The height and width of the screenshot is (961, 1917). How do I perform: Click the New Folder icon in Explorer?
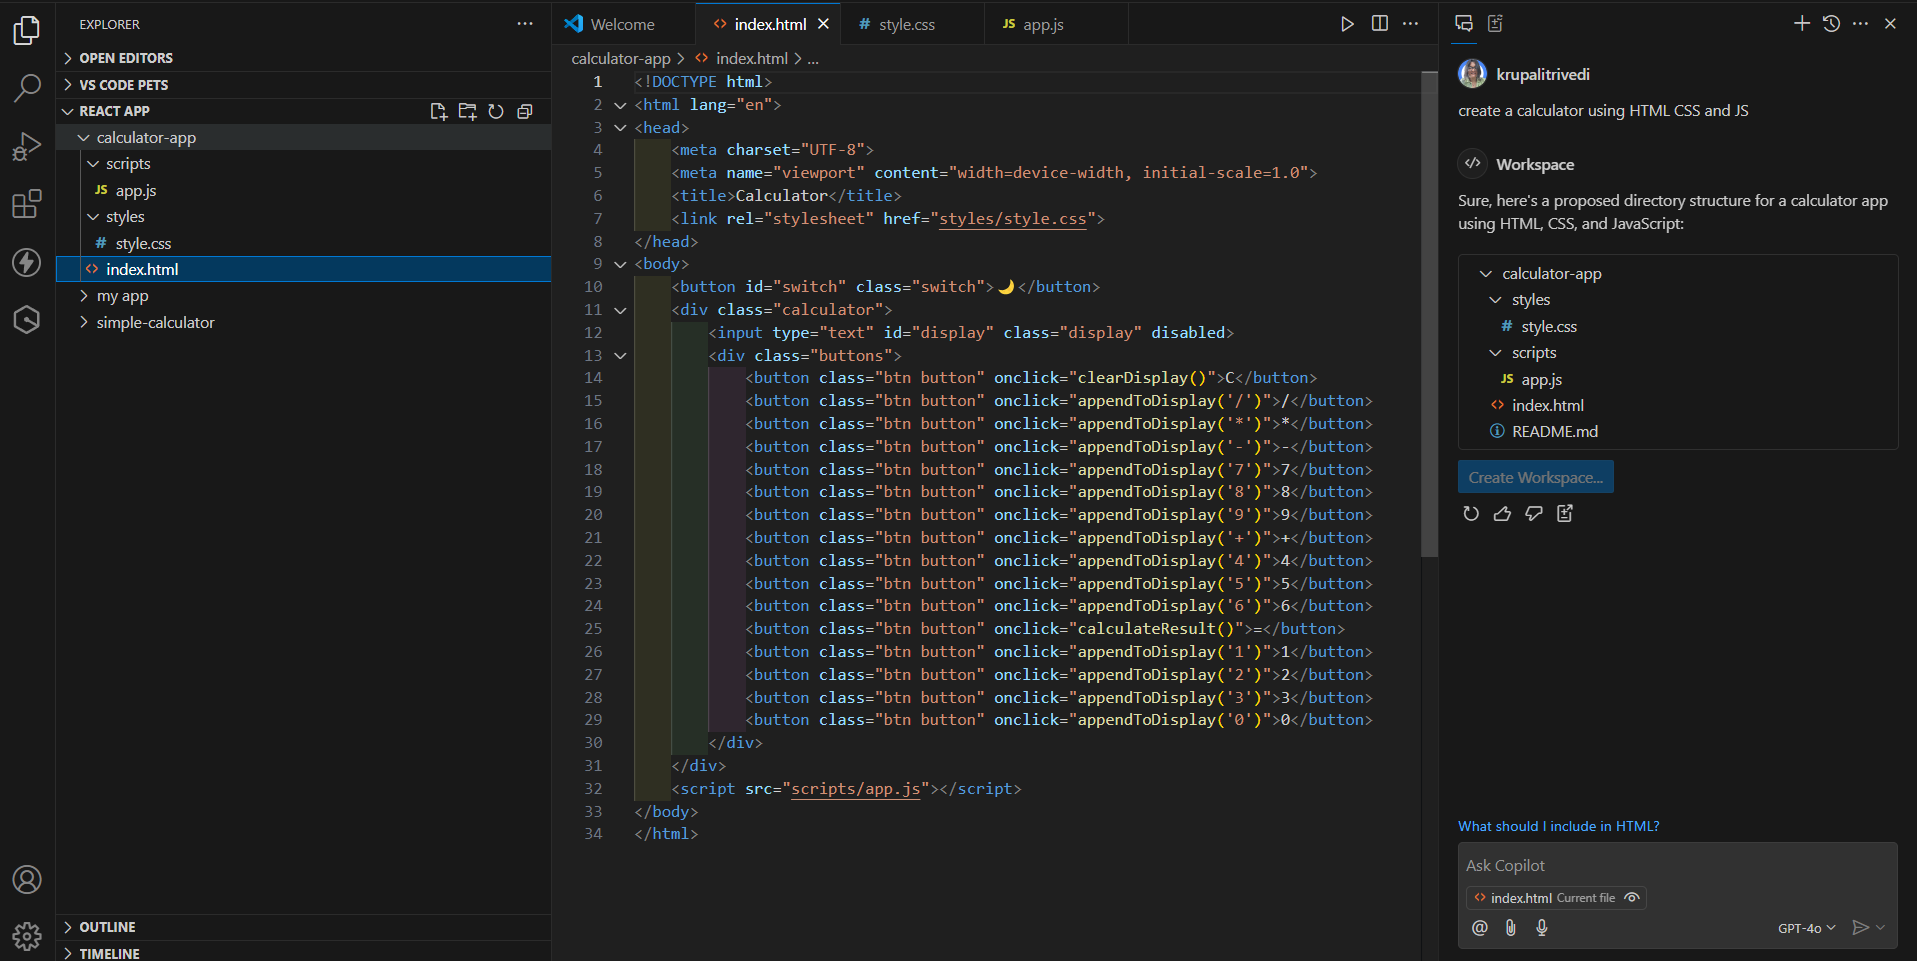[x=467, y=111]
